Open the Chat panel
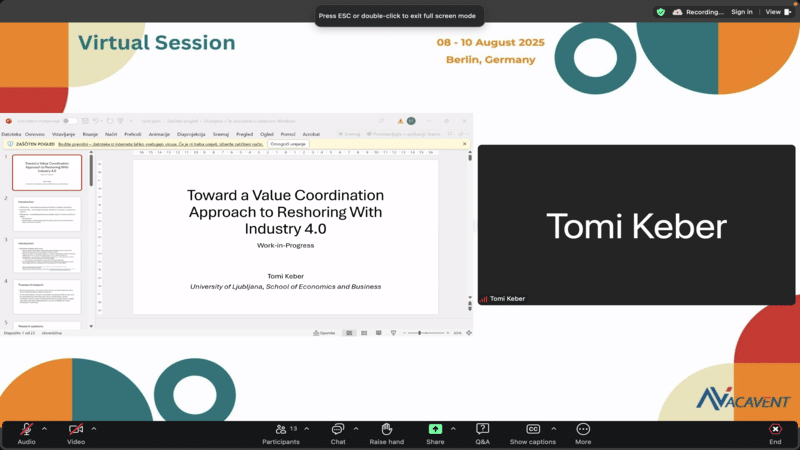The height and width of the screenshot is (450, 800). tap(338, 429)
